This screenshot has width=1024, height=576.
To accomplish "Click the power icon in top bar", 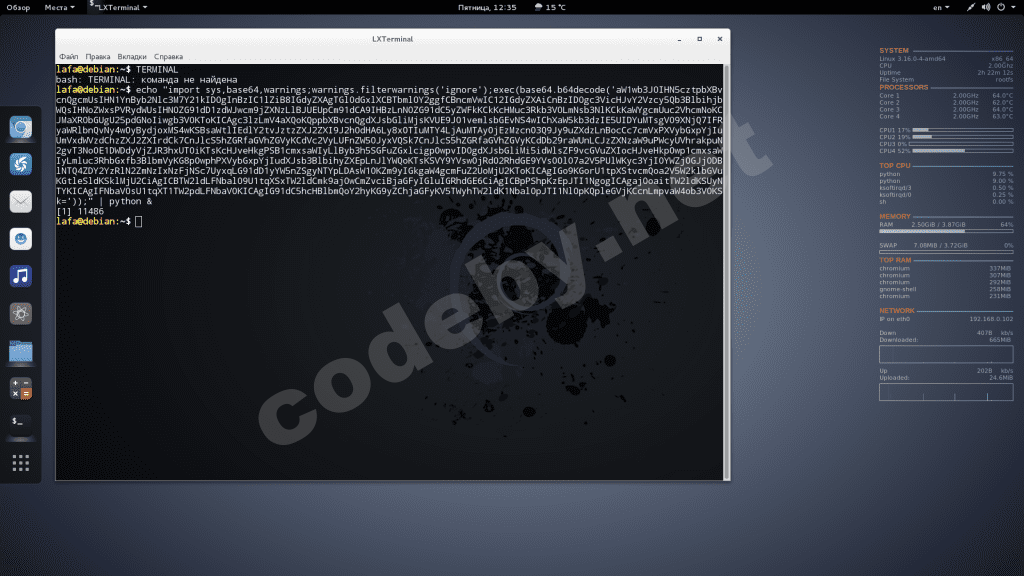I will tap(1001, 7).
